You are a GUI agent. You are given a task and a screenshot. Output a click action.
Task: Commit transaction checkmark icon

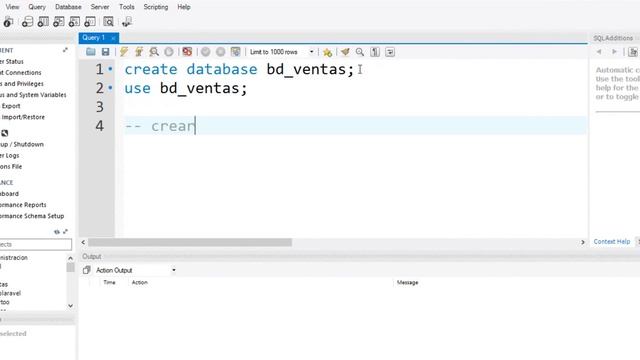[x=206, y=52]
